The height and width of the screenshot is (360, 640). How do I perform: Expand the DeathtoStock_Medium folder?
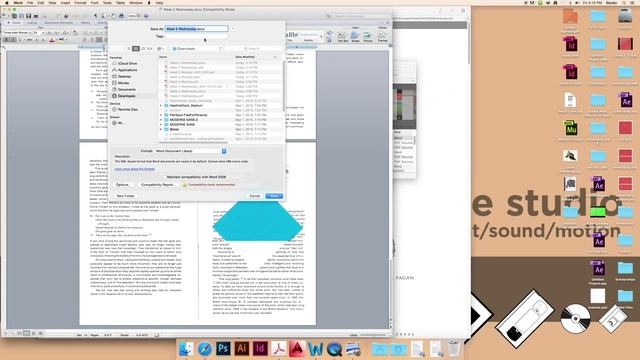click(161, 106)
